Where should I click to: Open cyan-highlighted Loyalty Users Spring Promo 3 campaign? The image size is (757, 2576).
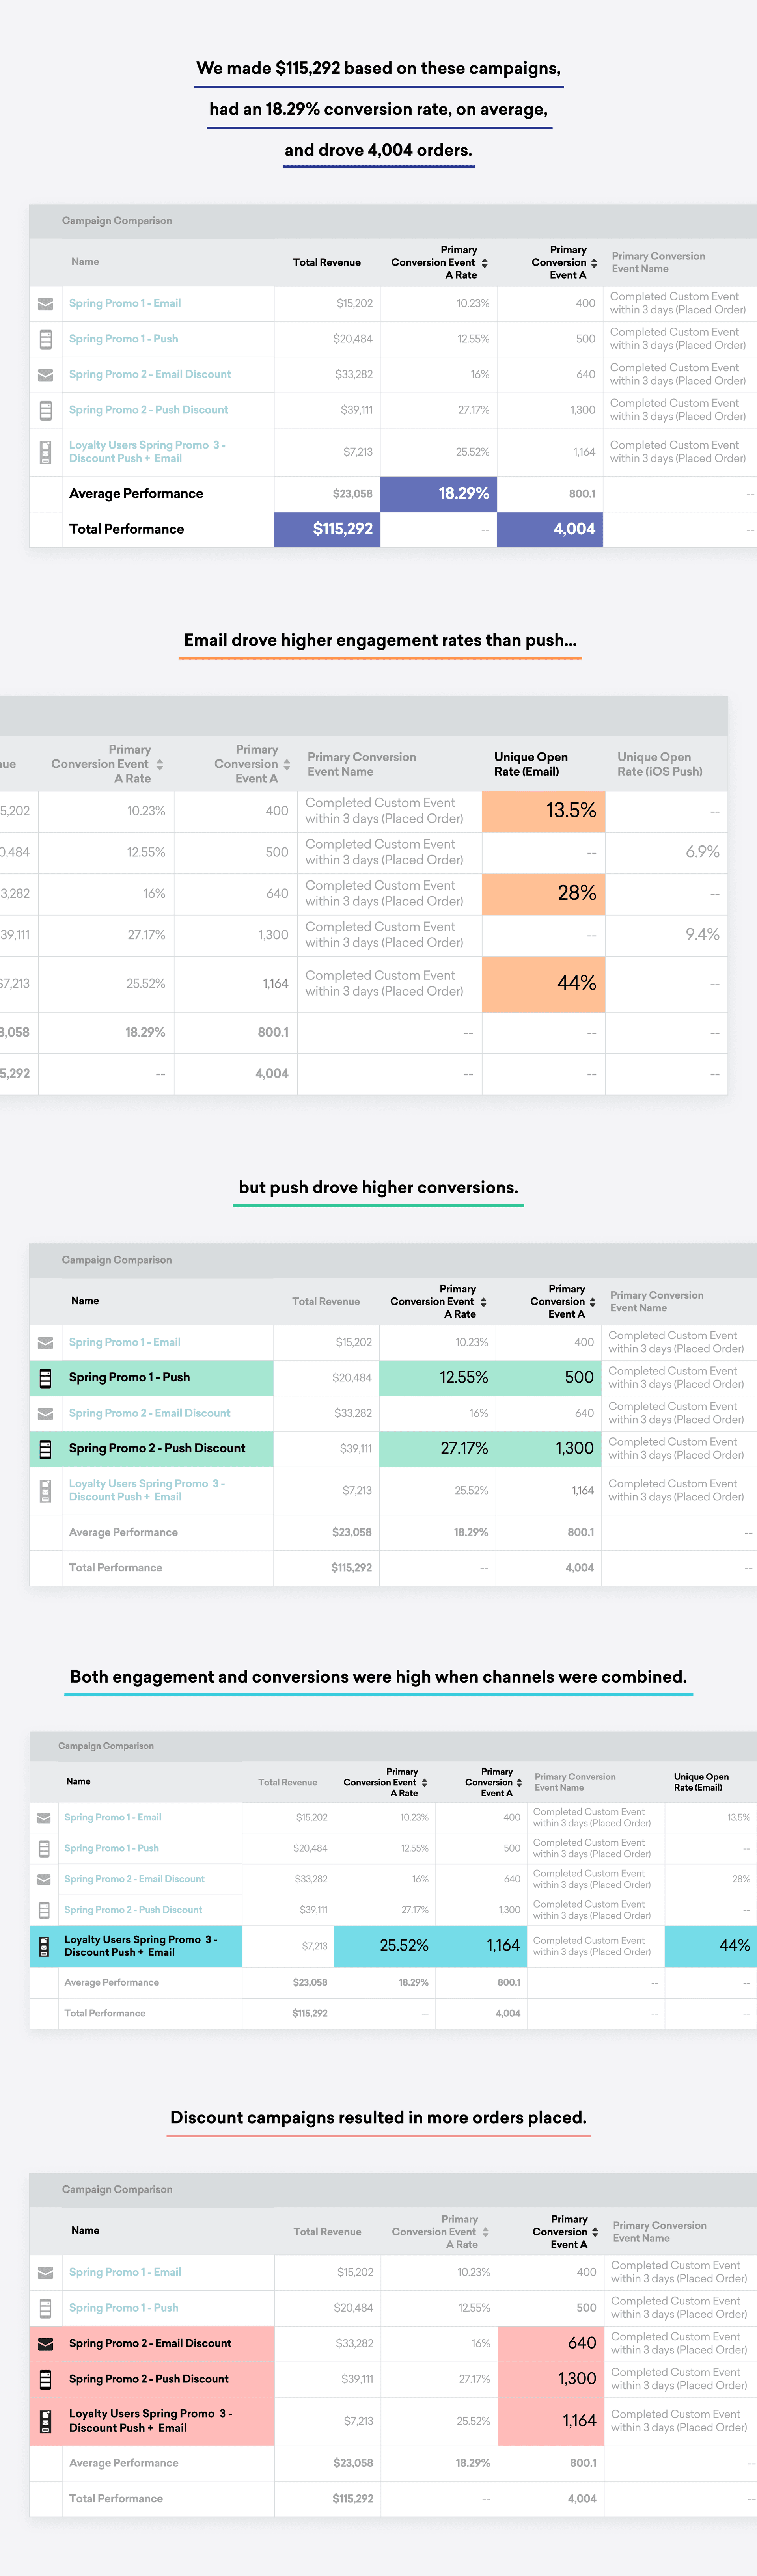pyautogui.click(x=140, y=1946)
